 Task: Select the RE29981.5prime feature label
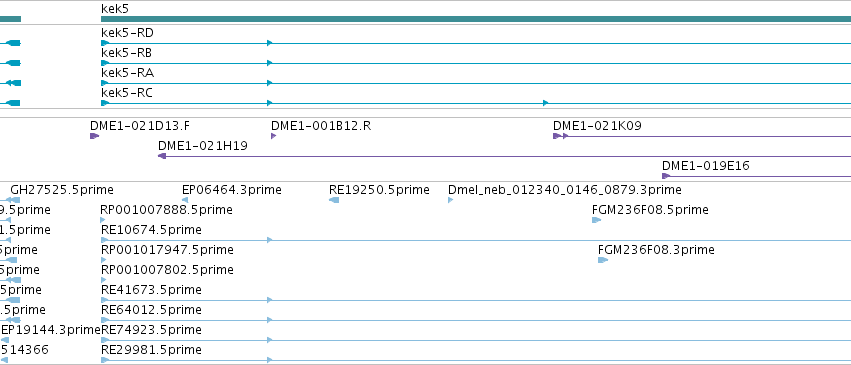(x=151, y=350)
